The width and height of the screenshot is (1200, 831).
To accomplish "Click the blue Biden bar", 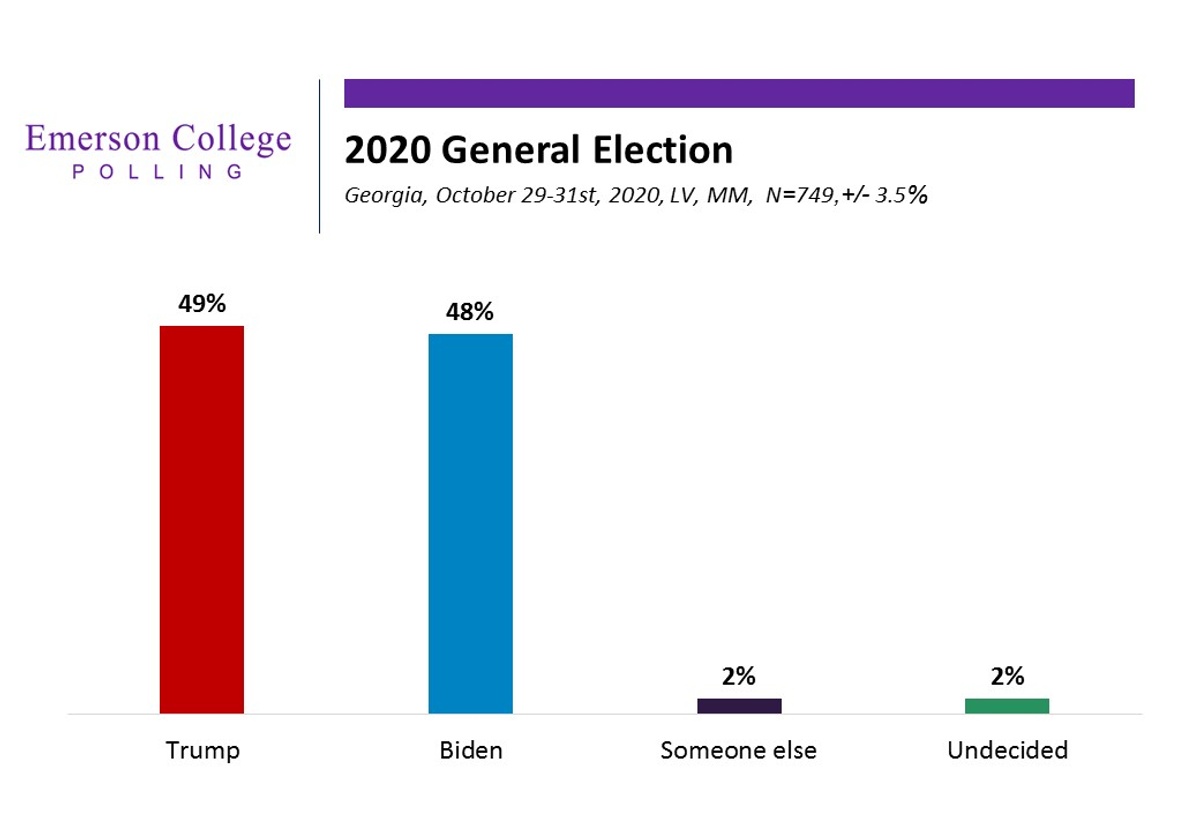I will pos(470,523).
